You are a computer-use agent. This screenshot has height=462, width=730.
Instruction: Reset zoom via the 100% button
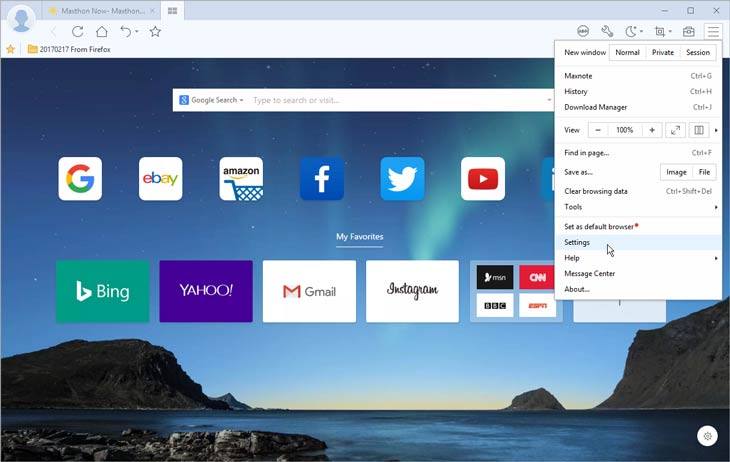[624, 130]
